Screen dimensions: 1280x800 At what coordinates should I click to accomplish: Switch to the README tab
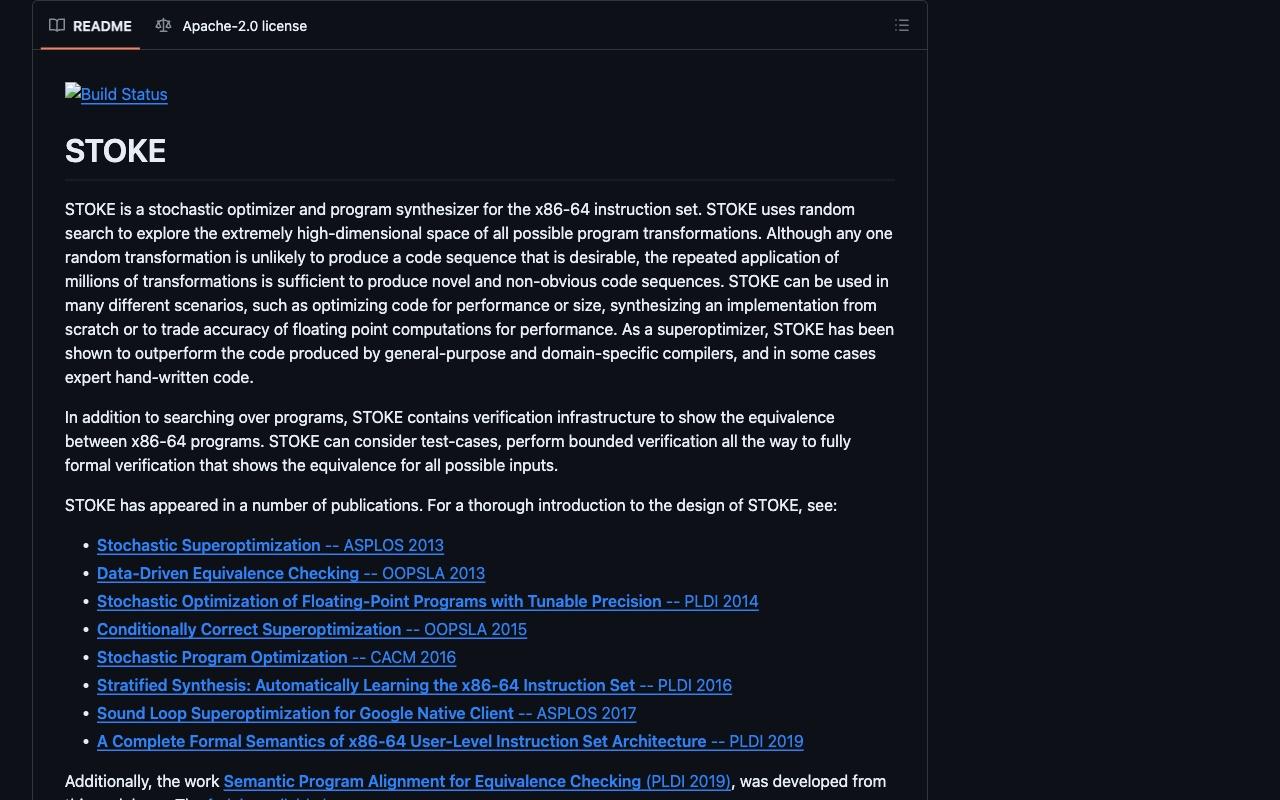point(90,26)
